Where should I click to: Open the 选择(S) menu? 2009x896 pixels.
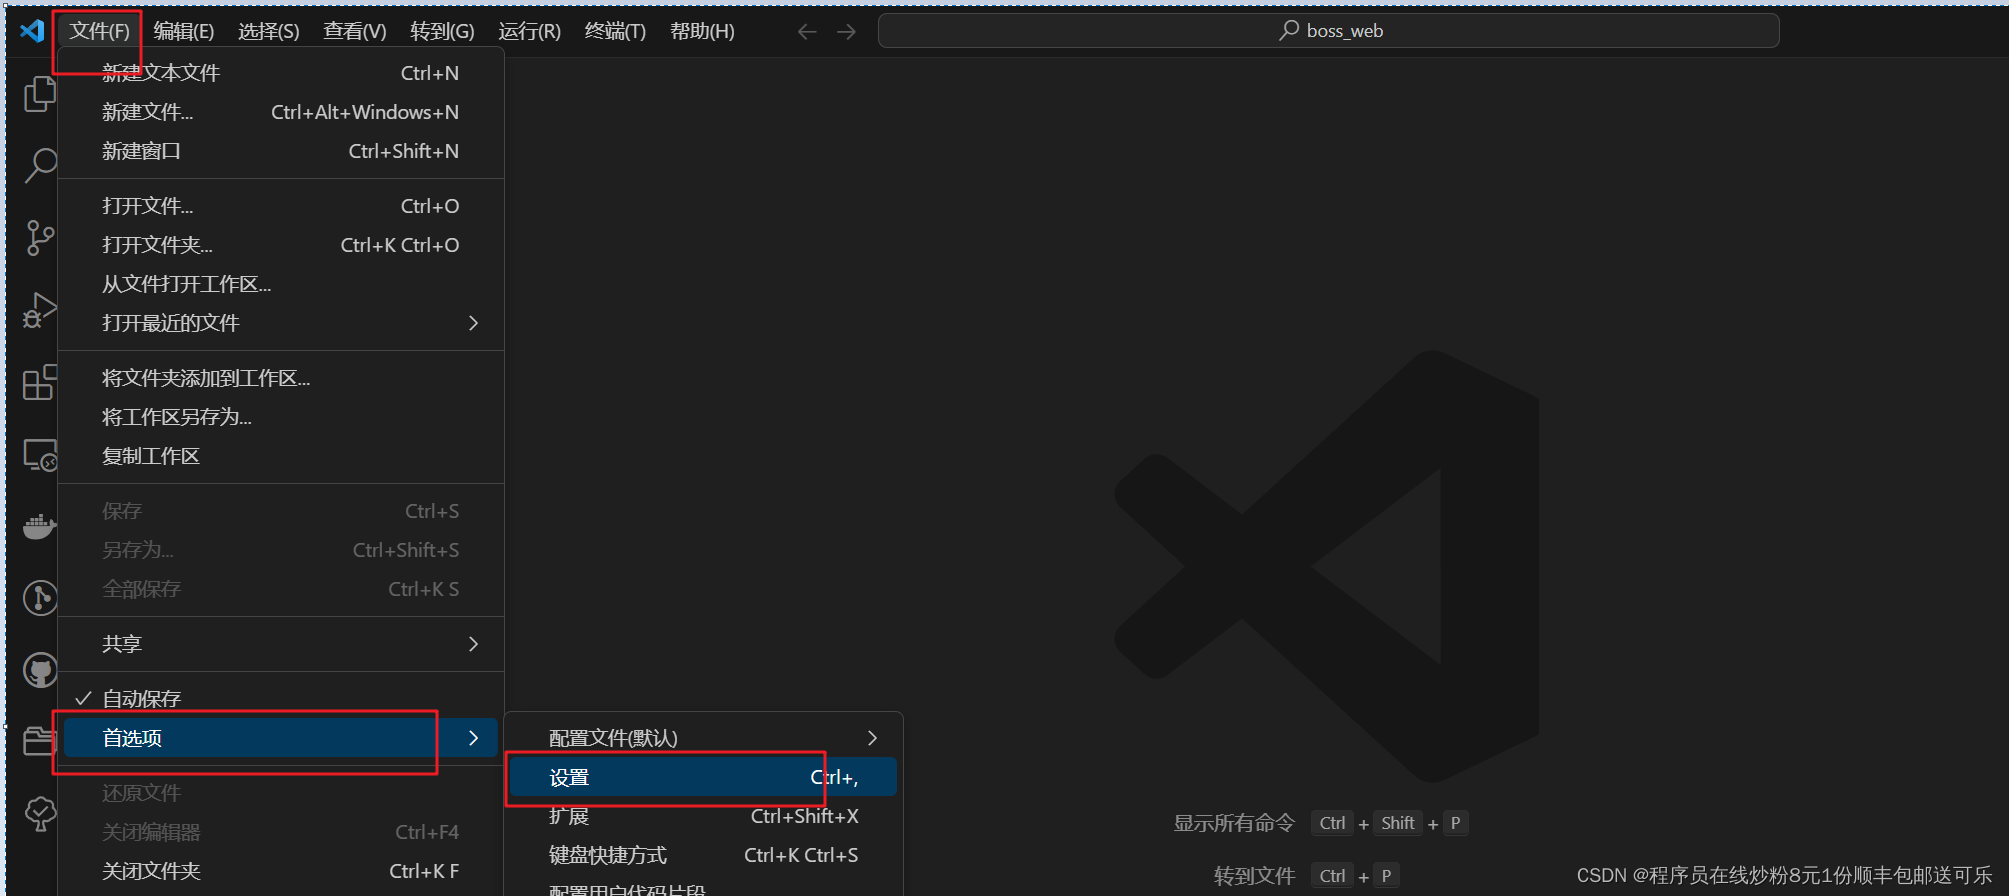(268, 31)
